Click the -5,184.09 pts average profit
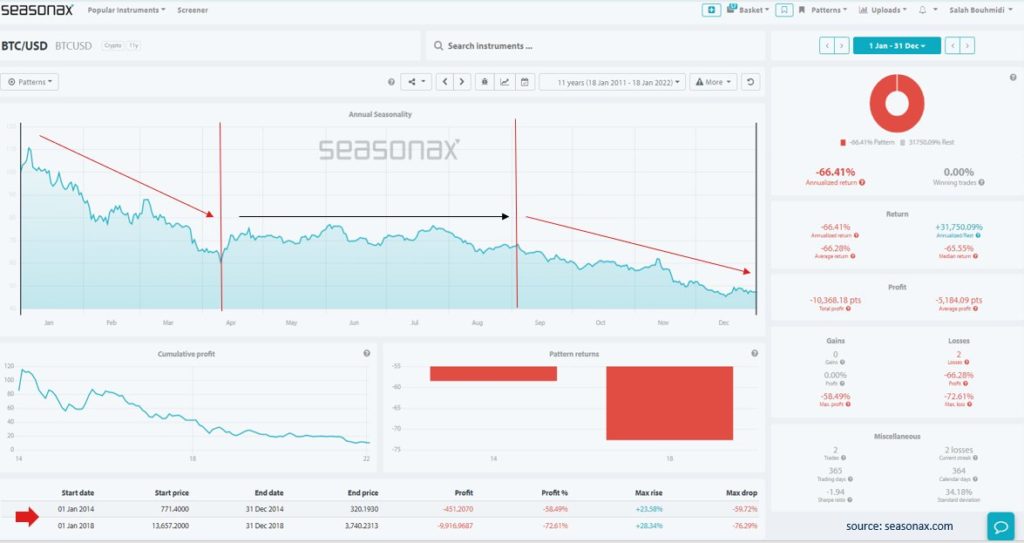The width and height of the screenshot is (1024, 543). click(958, 300)
